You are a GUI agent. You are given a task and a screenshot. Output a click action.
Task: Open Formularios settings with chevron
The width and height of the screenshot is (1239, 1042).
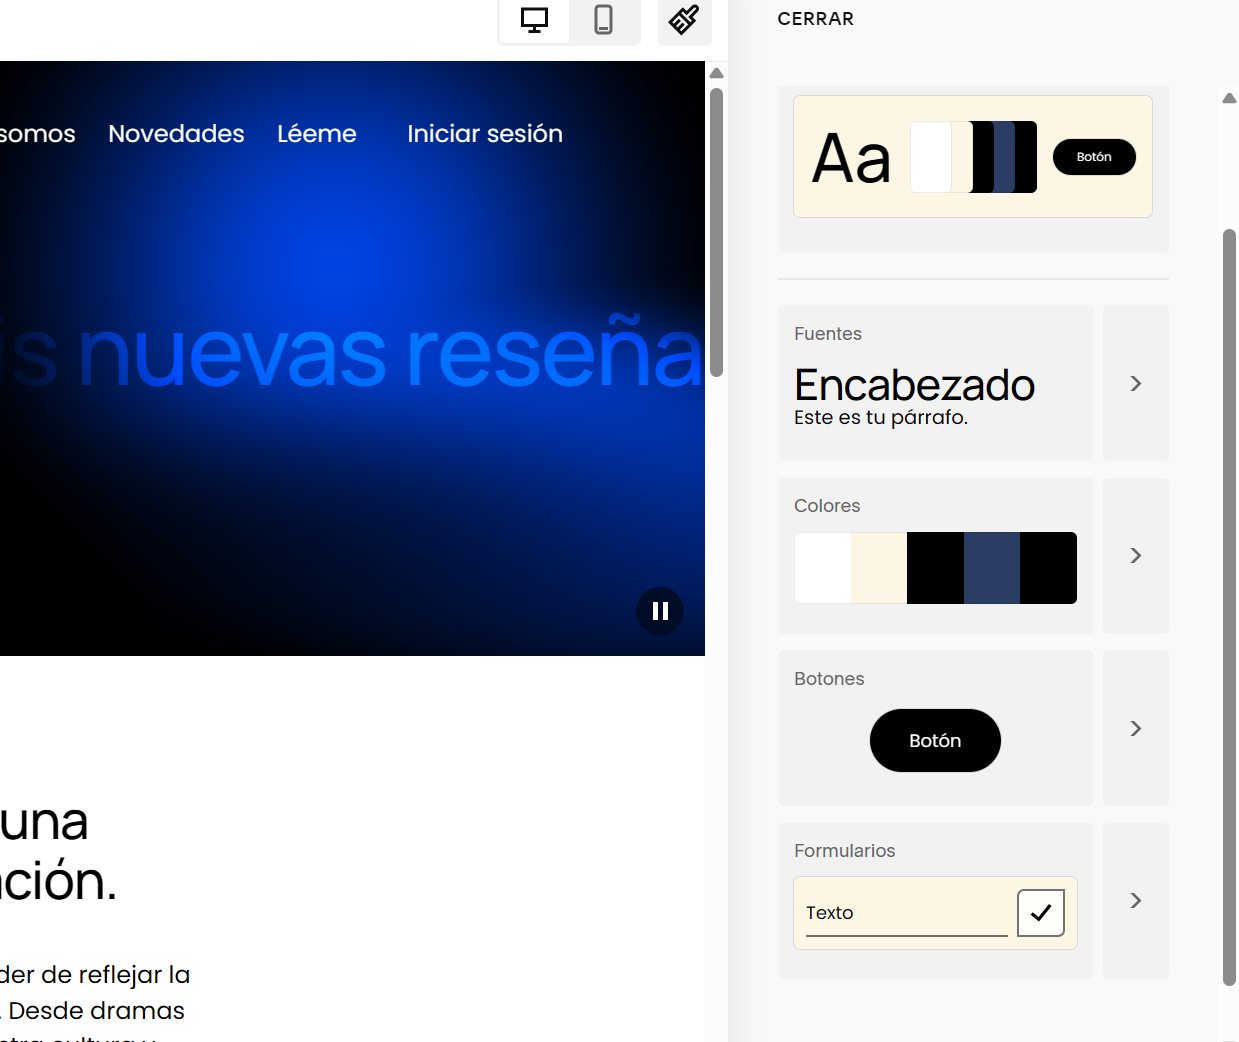(x=1135, y=901)
